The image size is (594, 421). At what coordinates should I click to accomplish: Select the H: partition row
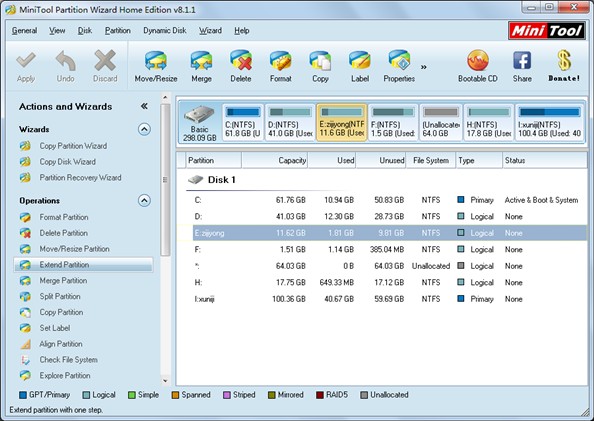point(386,282)
